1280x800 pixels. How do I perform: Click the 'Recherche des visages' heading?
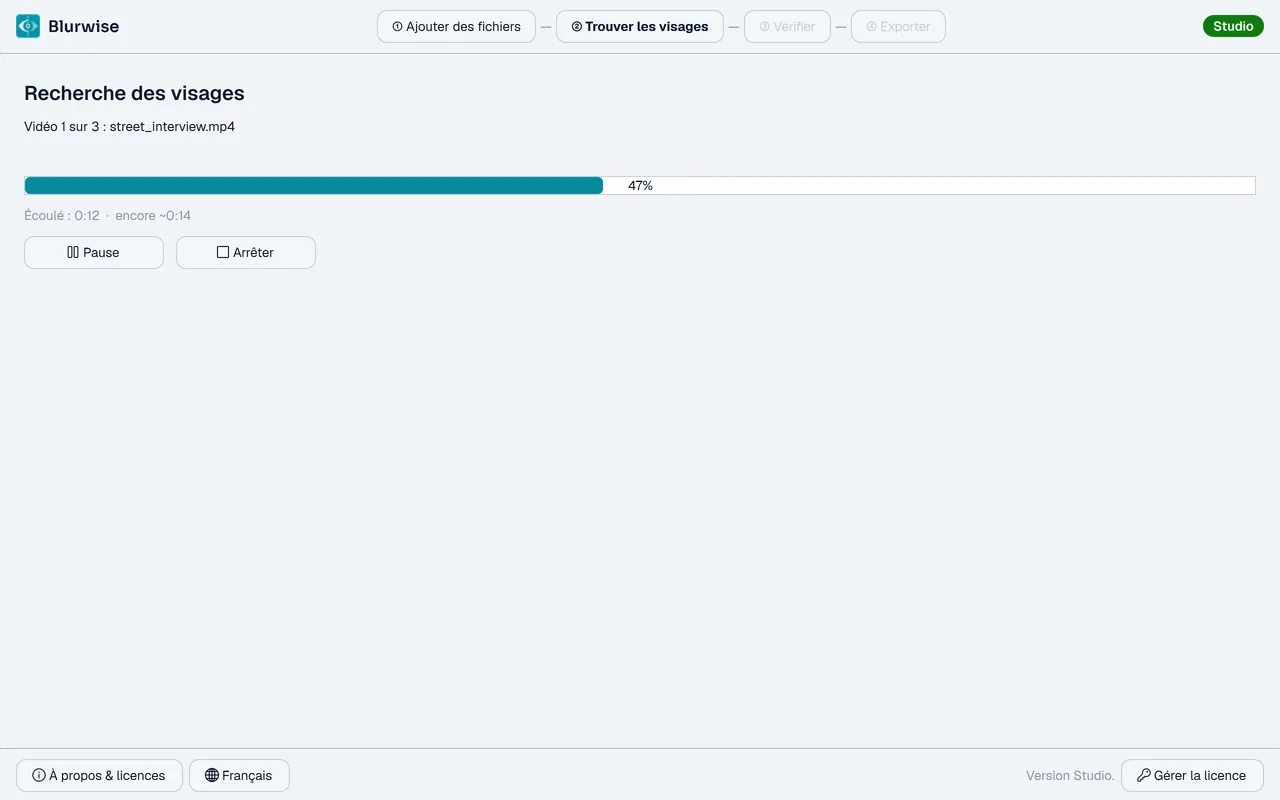[134, 93]
